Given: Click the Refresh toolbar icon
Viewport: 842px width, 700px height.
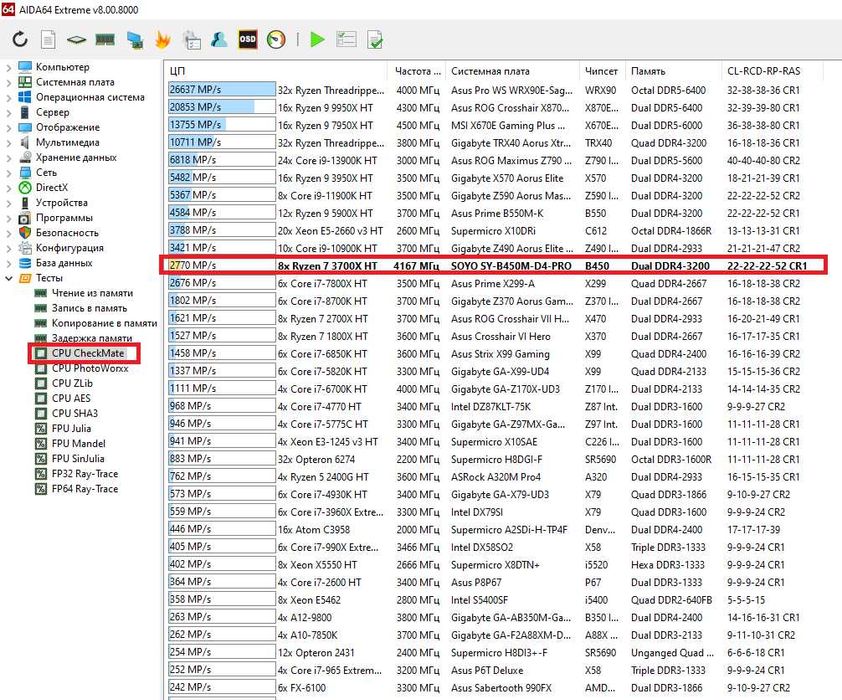Looking at the screenshot, I should [x=20, y=40].
